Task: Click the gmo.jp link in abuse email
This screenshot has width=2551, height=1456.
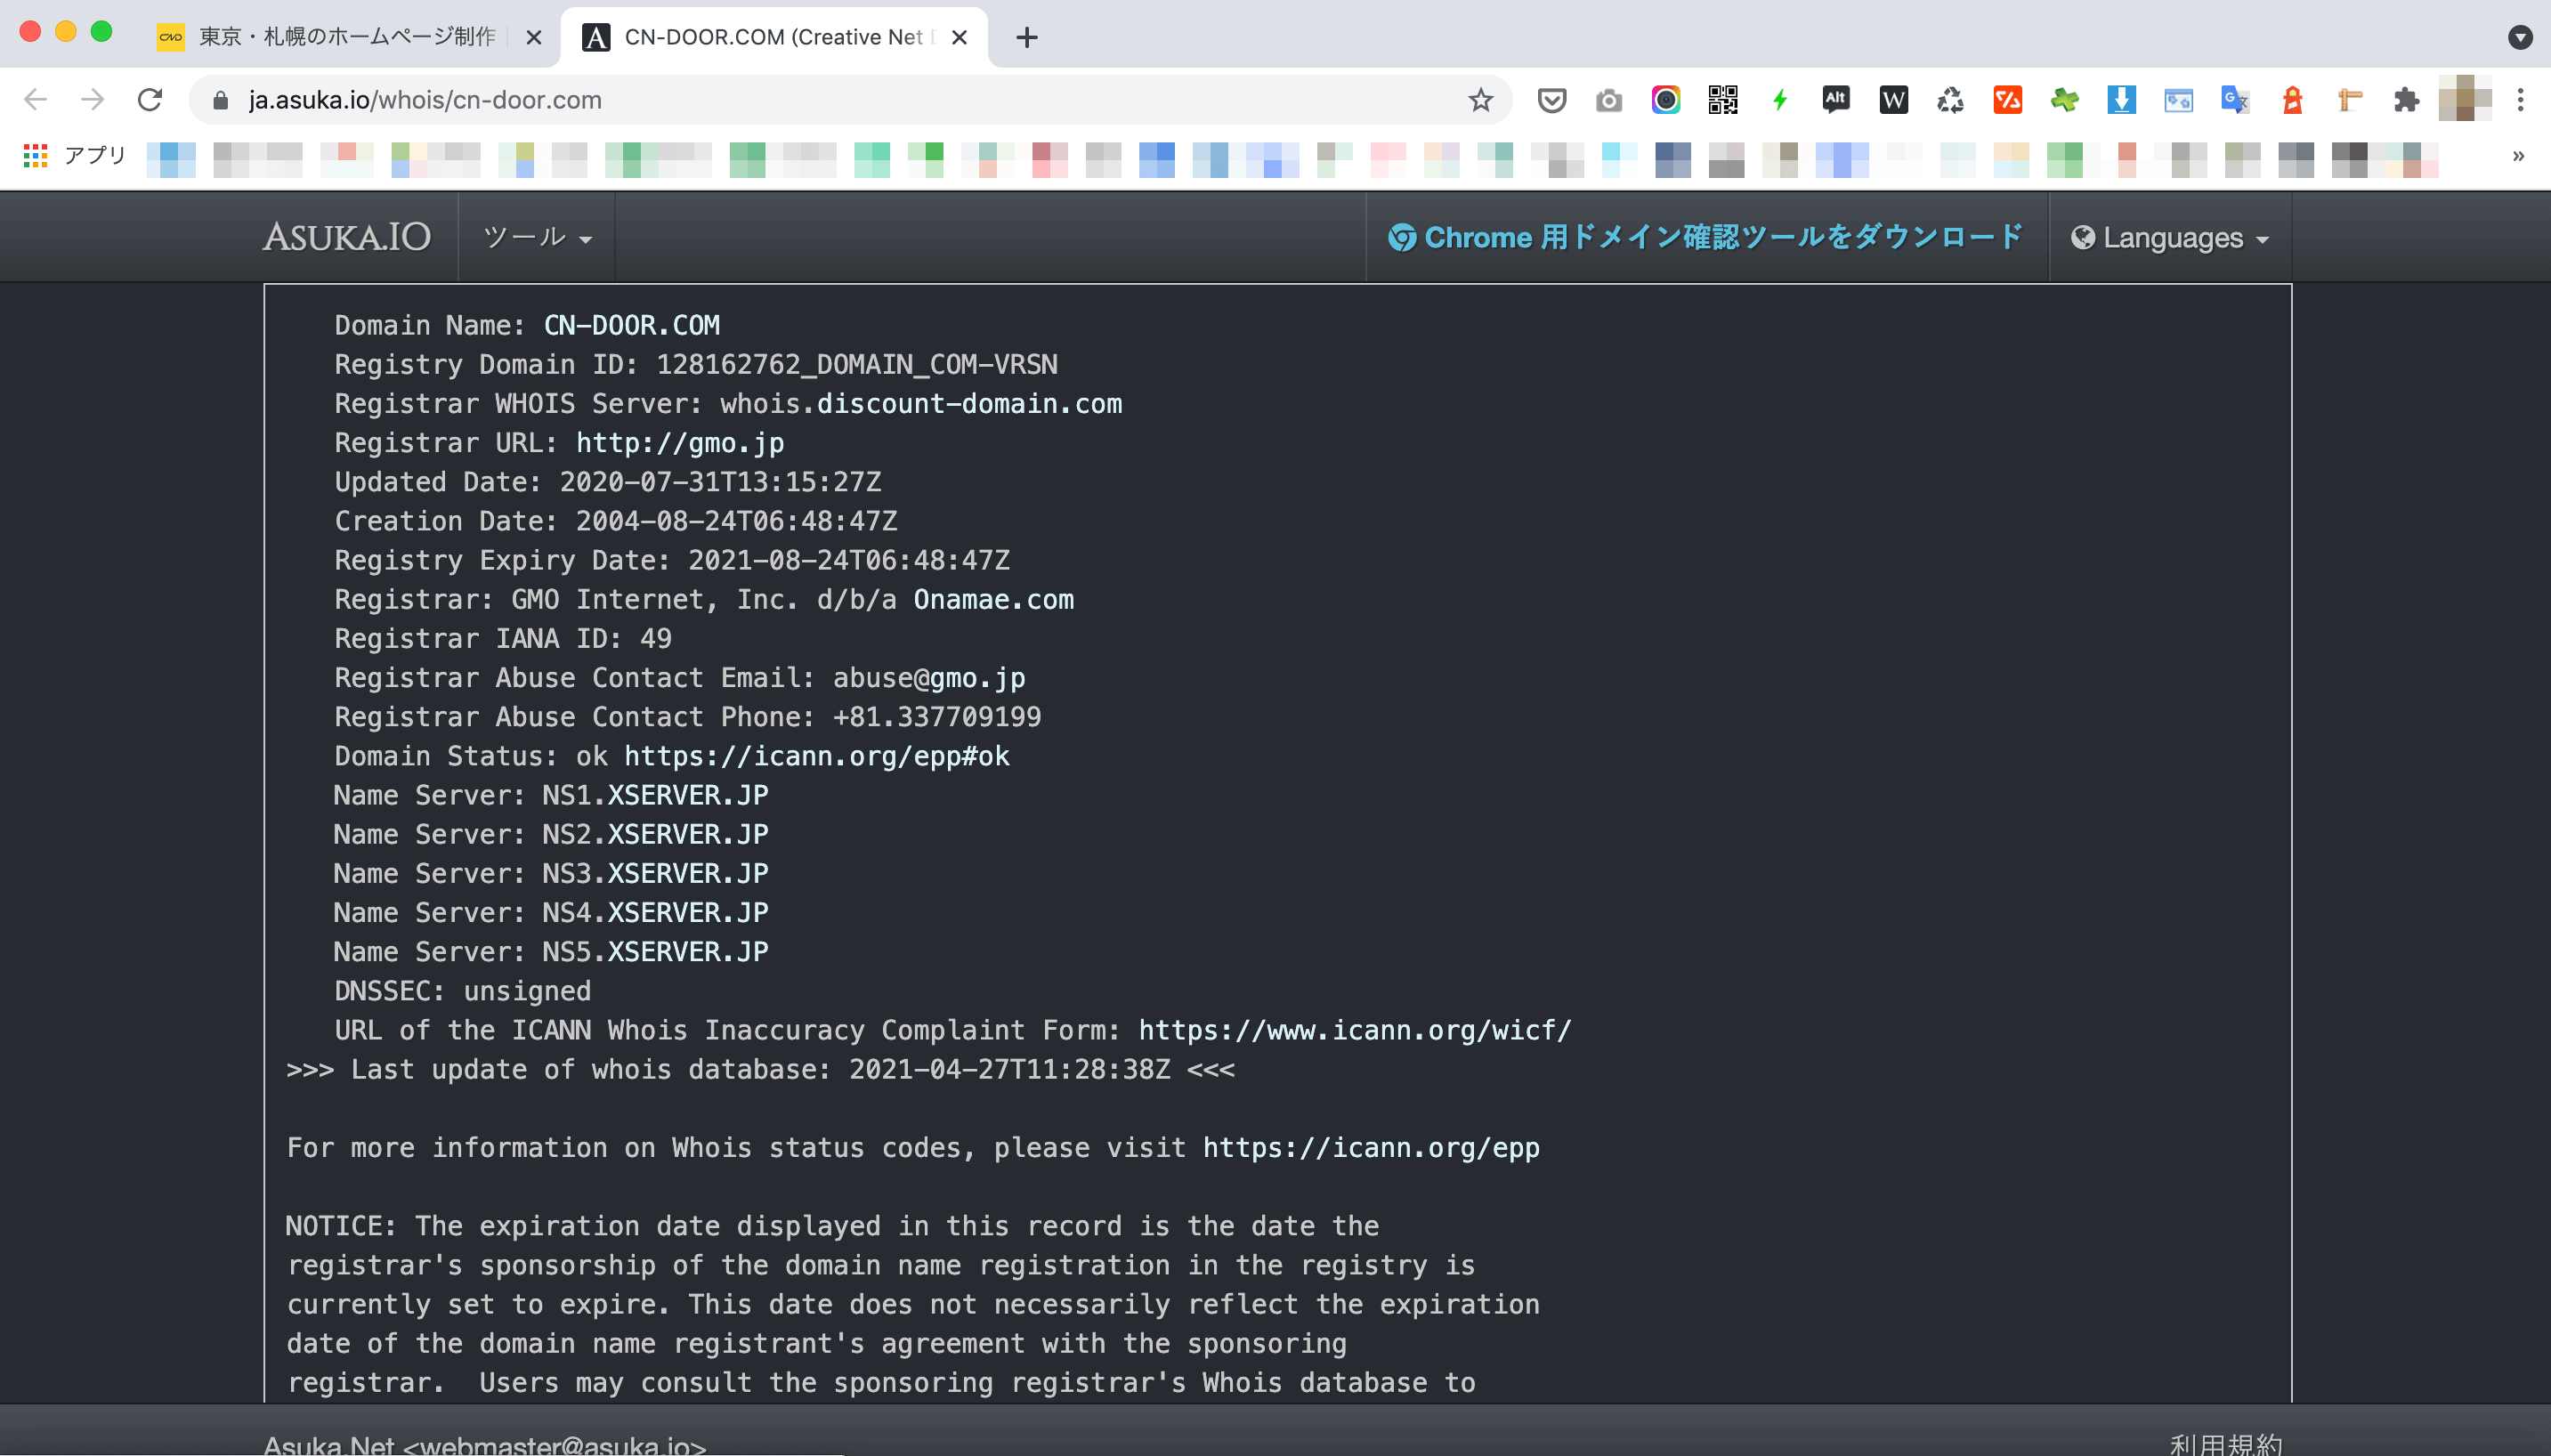Action: tap(977, 678)
